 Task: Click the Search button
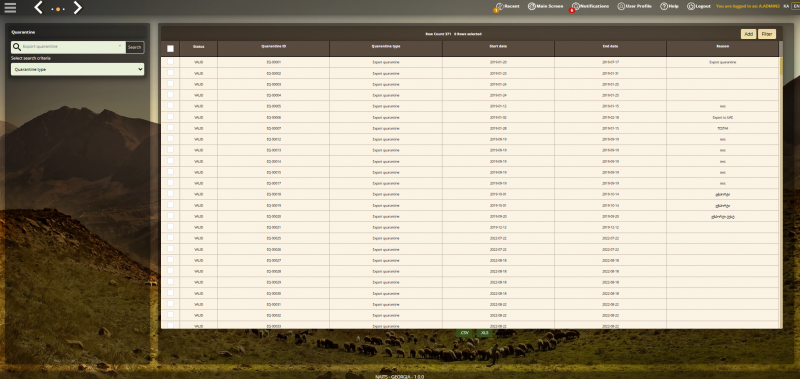[x=135, y=47]
